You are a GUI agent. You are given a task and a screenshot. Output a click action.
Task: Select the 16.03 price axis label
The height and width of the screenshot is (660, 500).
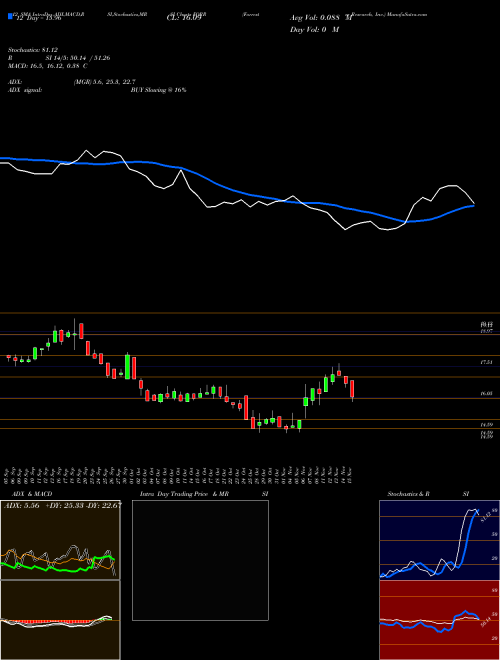click(487, 394)
